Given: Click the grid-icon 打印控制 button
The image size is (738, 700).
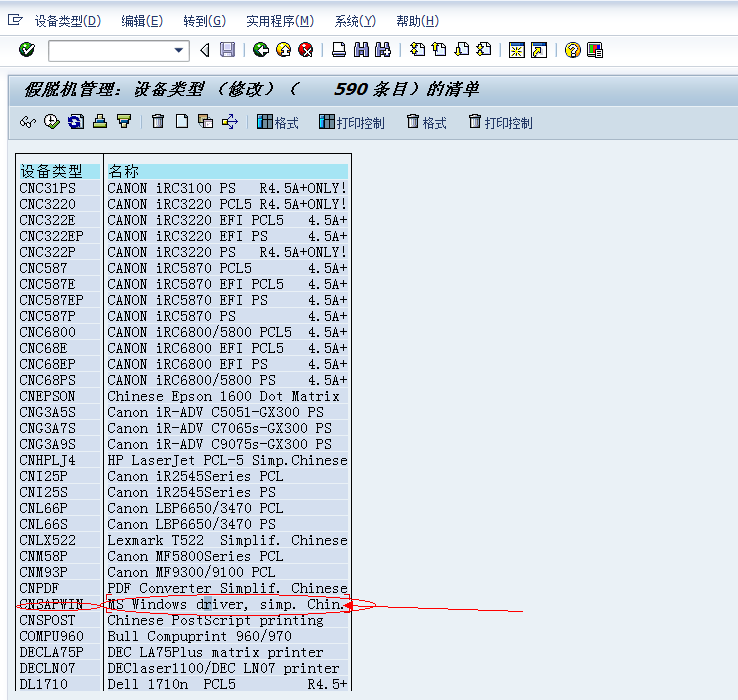Looking at the screenshot, I should (352, 122).
